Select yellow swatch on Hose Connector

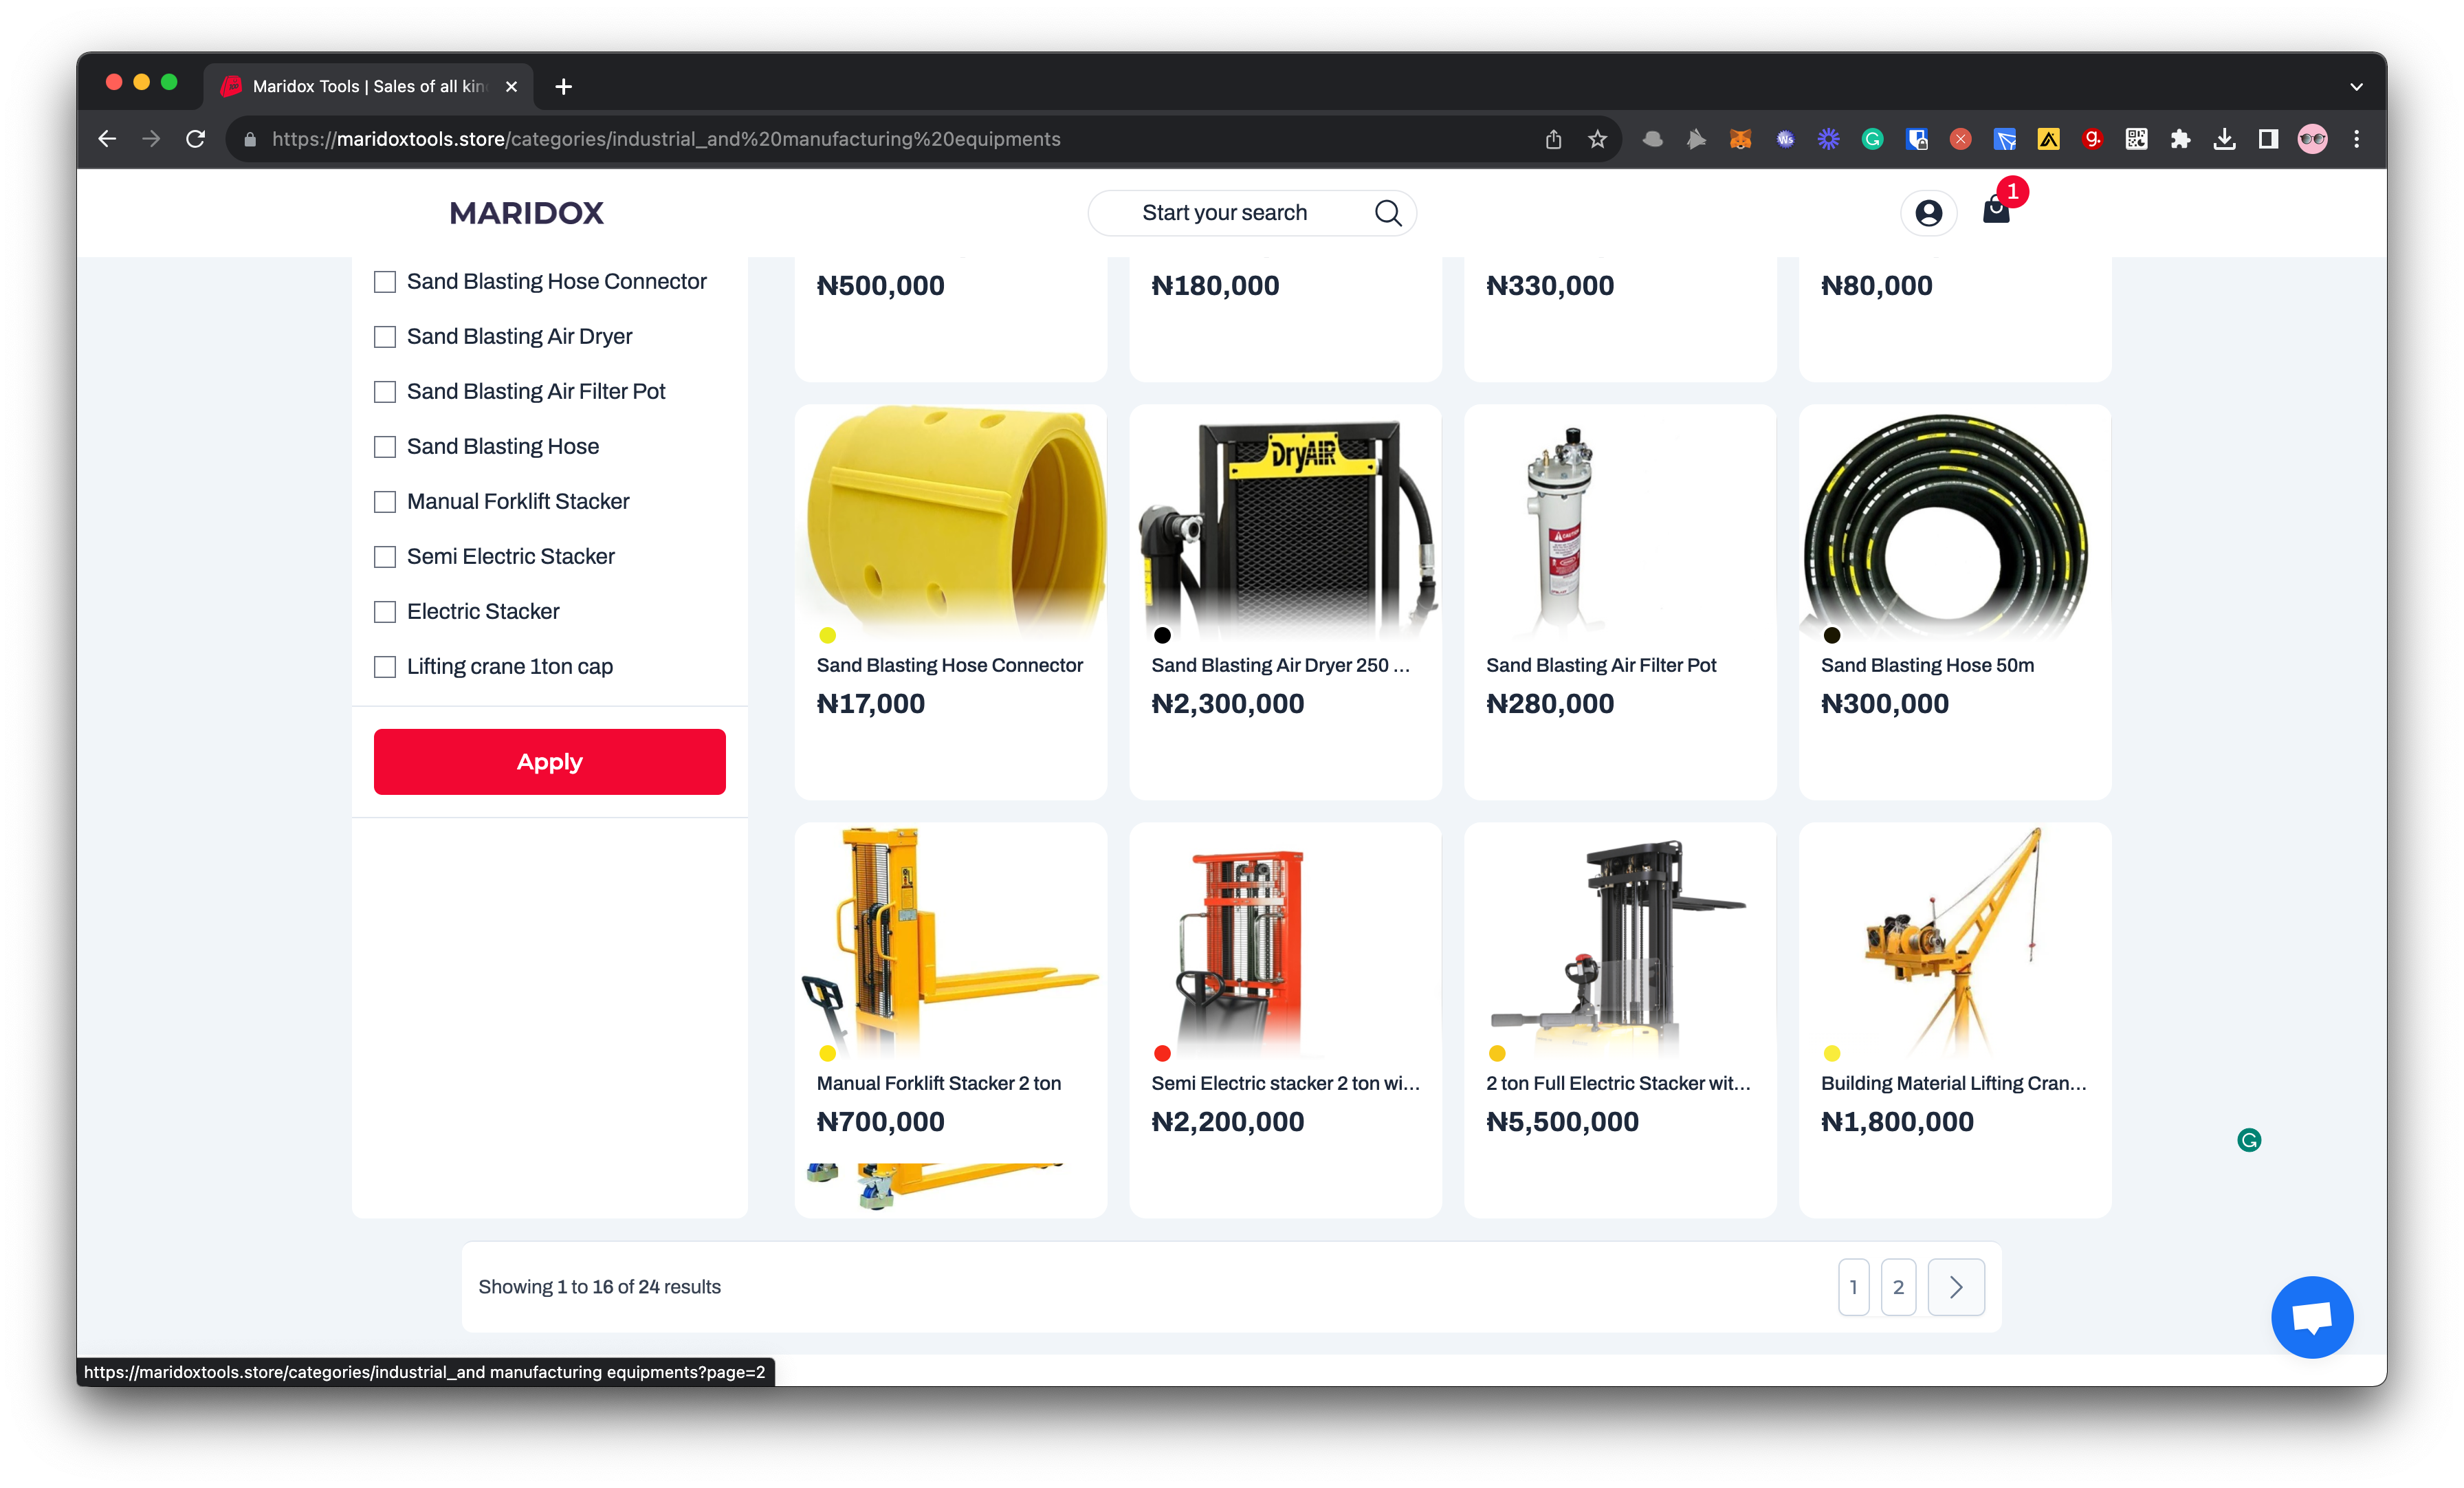coord(827,635)
